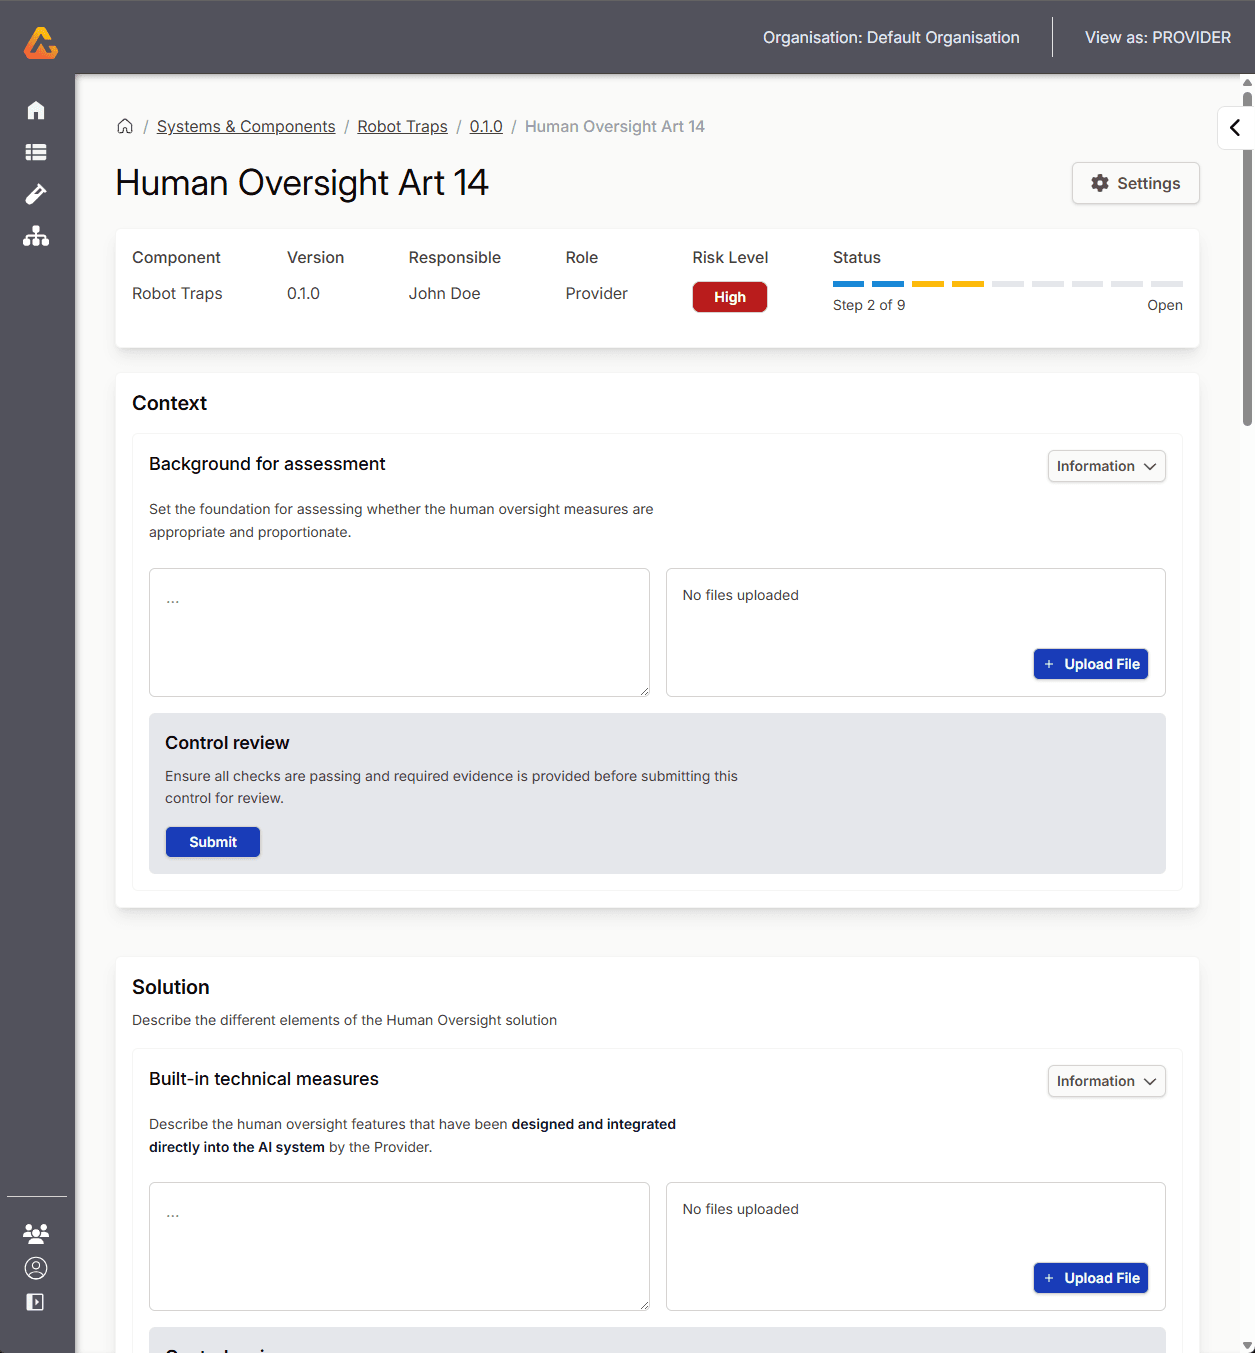Upload a file for Background for assessment
The image size is (1255, 1353).
1090,664
